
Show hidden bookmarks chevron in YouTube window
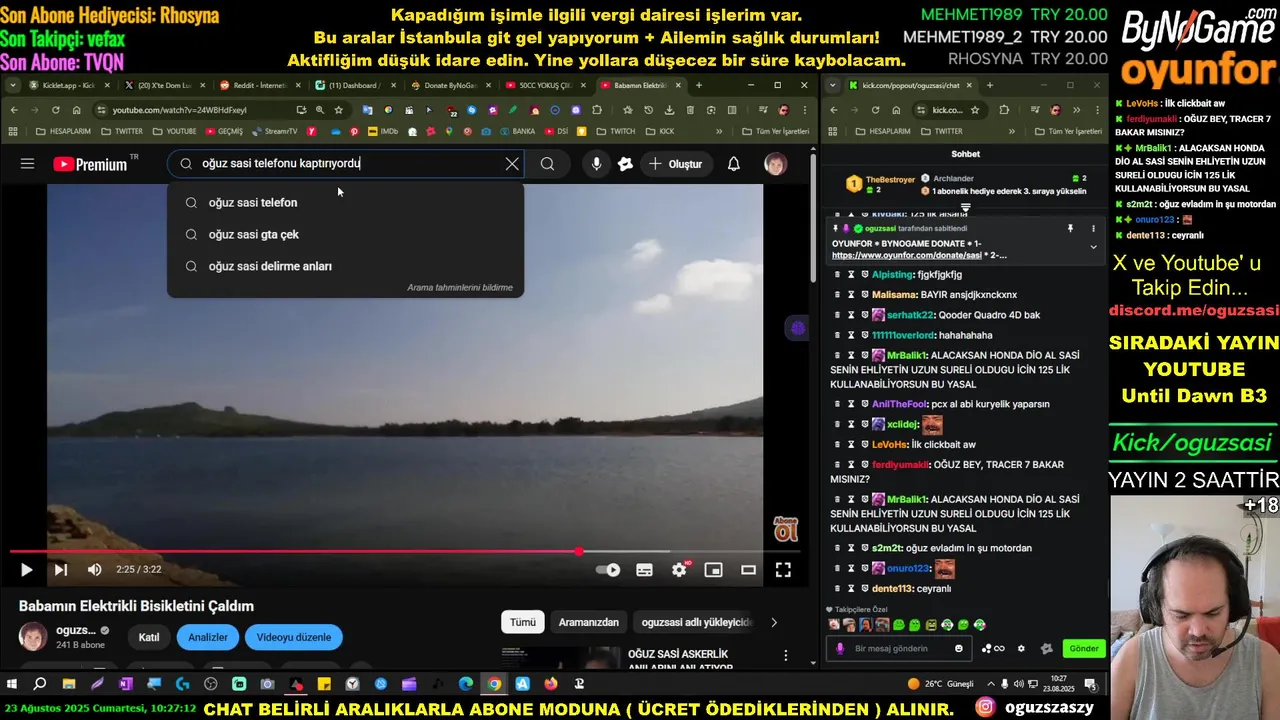tap(719, 131)
